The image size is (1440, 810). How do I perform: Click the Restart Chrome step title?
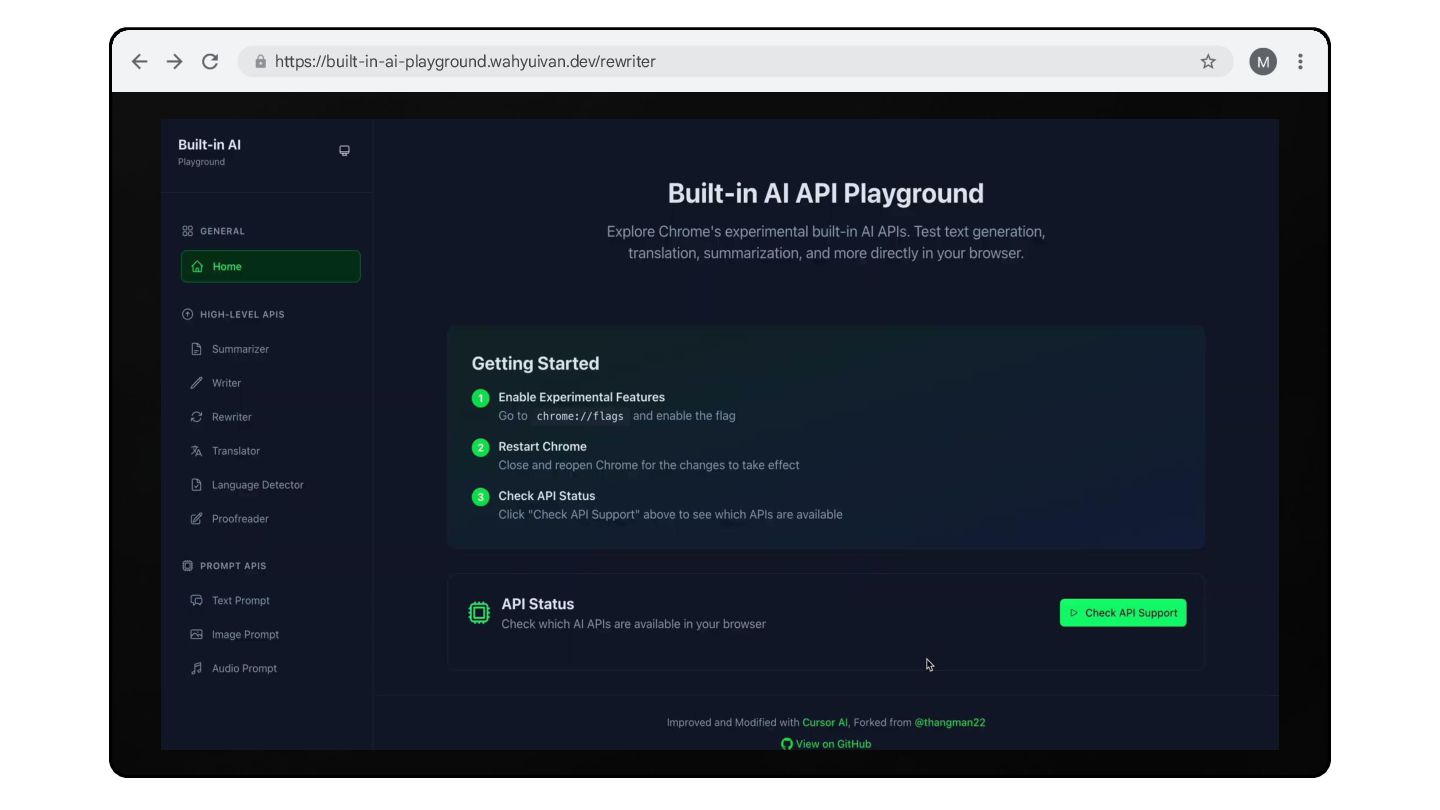click(543, 446)
